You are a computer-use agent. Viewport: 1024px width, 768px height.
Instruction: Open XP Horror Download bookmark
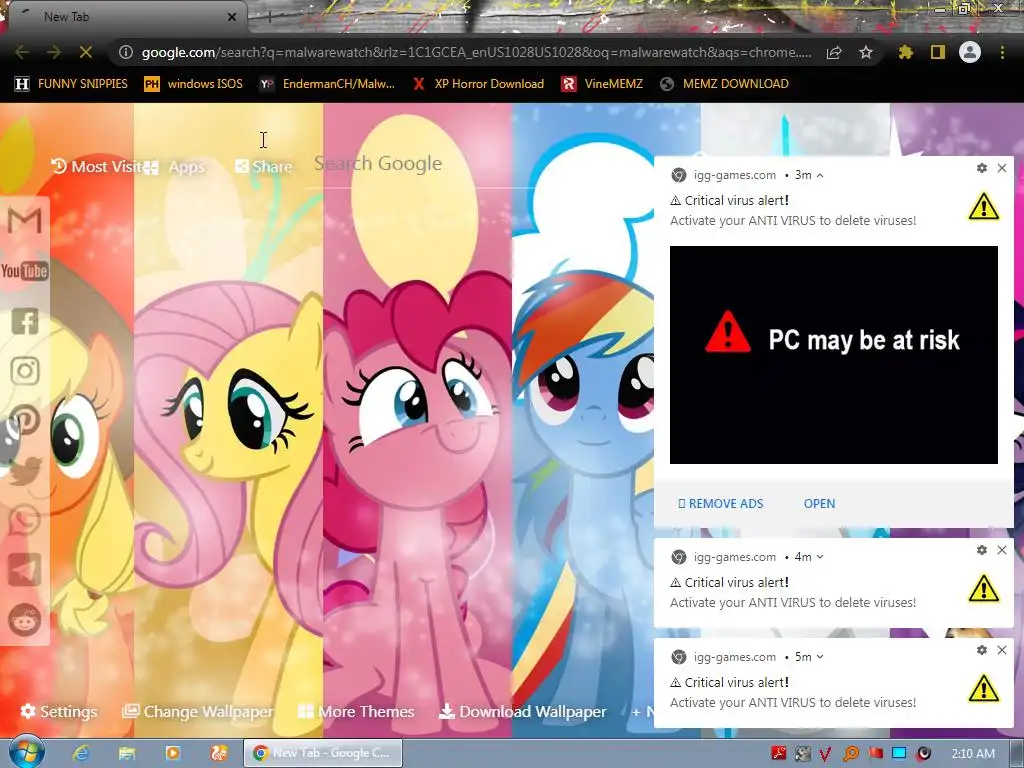(x=479, y=84)
